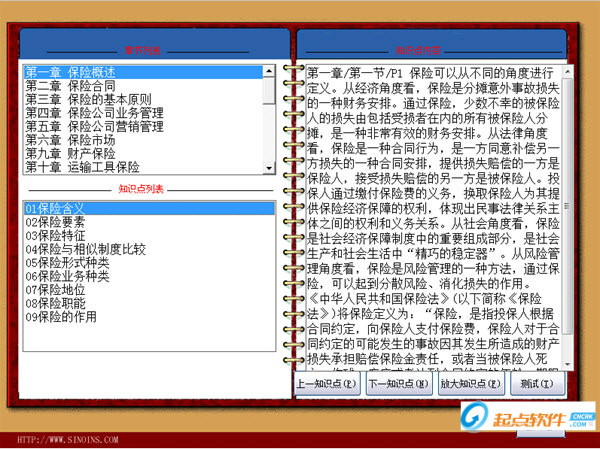Click content pane scroll-down arrow
This screenshot has height=449, width=600.
[567, 365]
